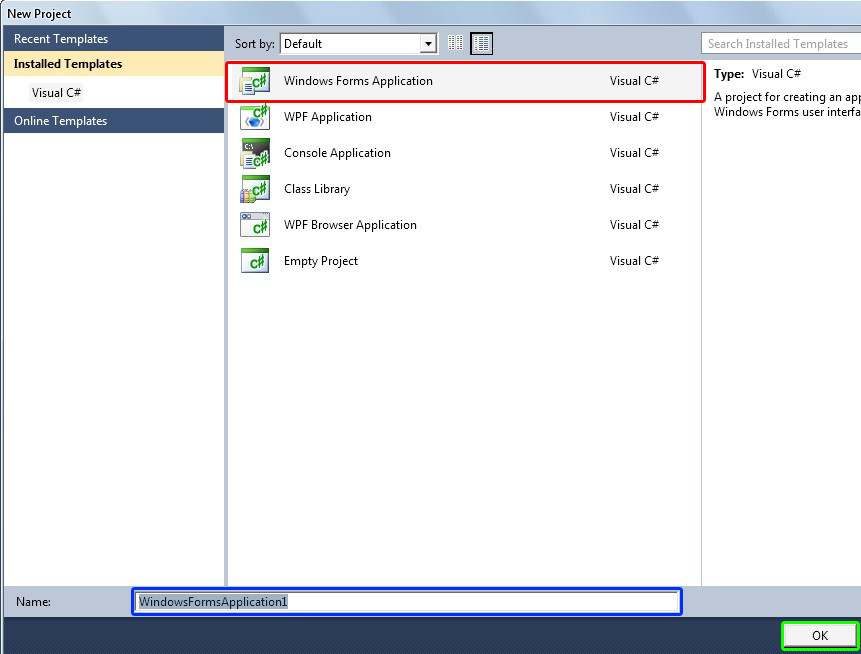The height and width of the screenshot is (654, 861).
Task: Click the project Name input field
Action: coord(407,602)
